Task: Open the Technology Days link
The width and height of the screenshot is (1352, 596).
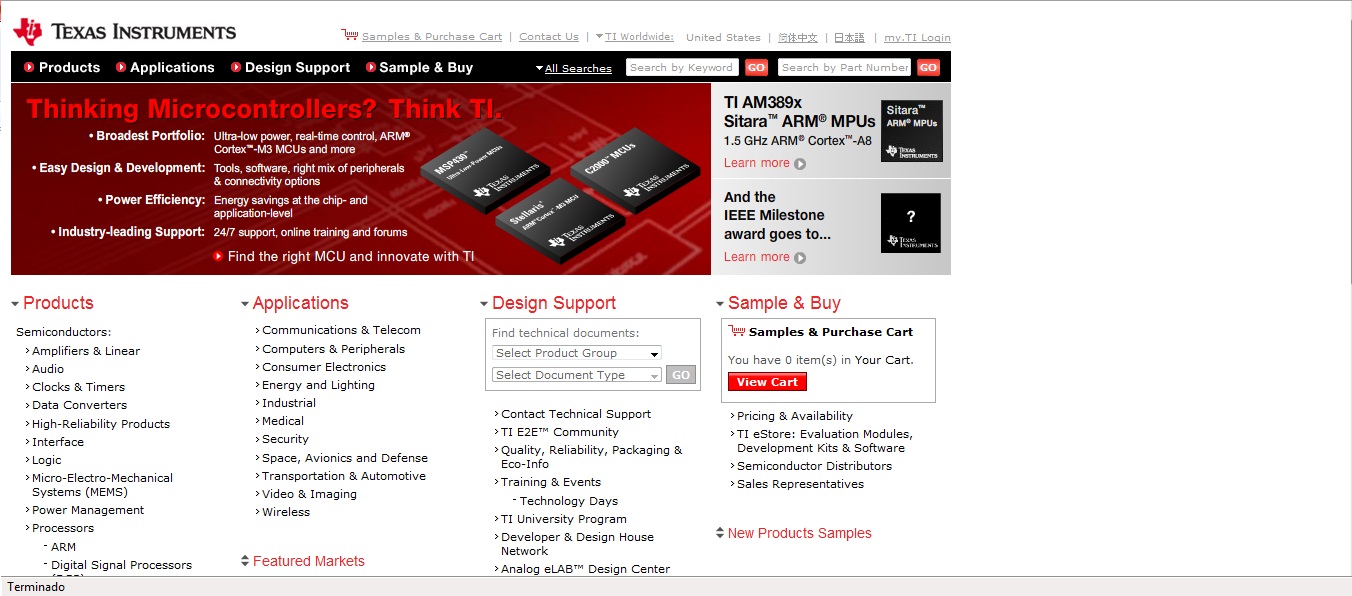Action: (x=569, y=501)
